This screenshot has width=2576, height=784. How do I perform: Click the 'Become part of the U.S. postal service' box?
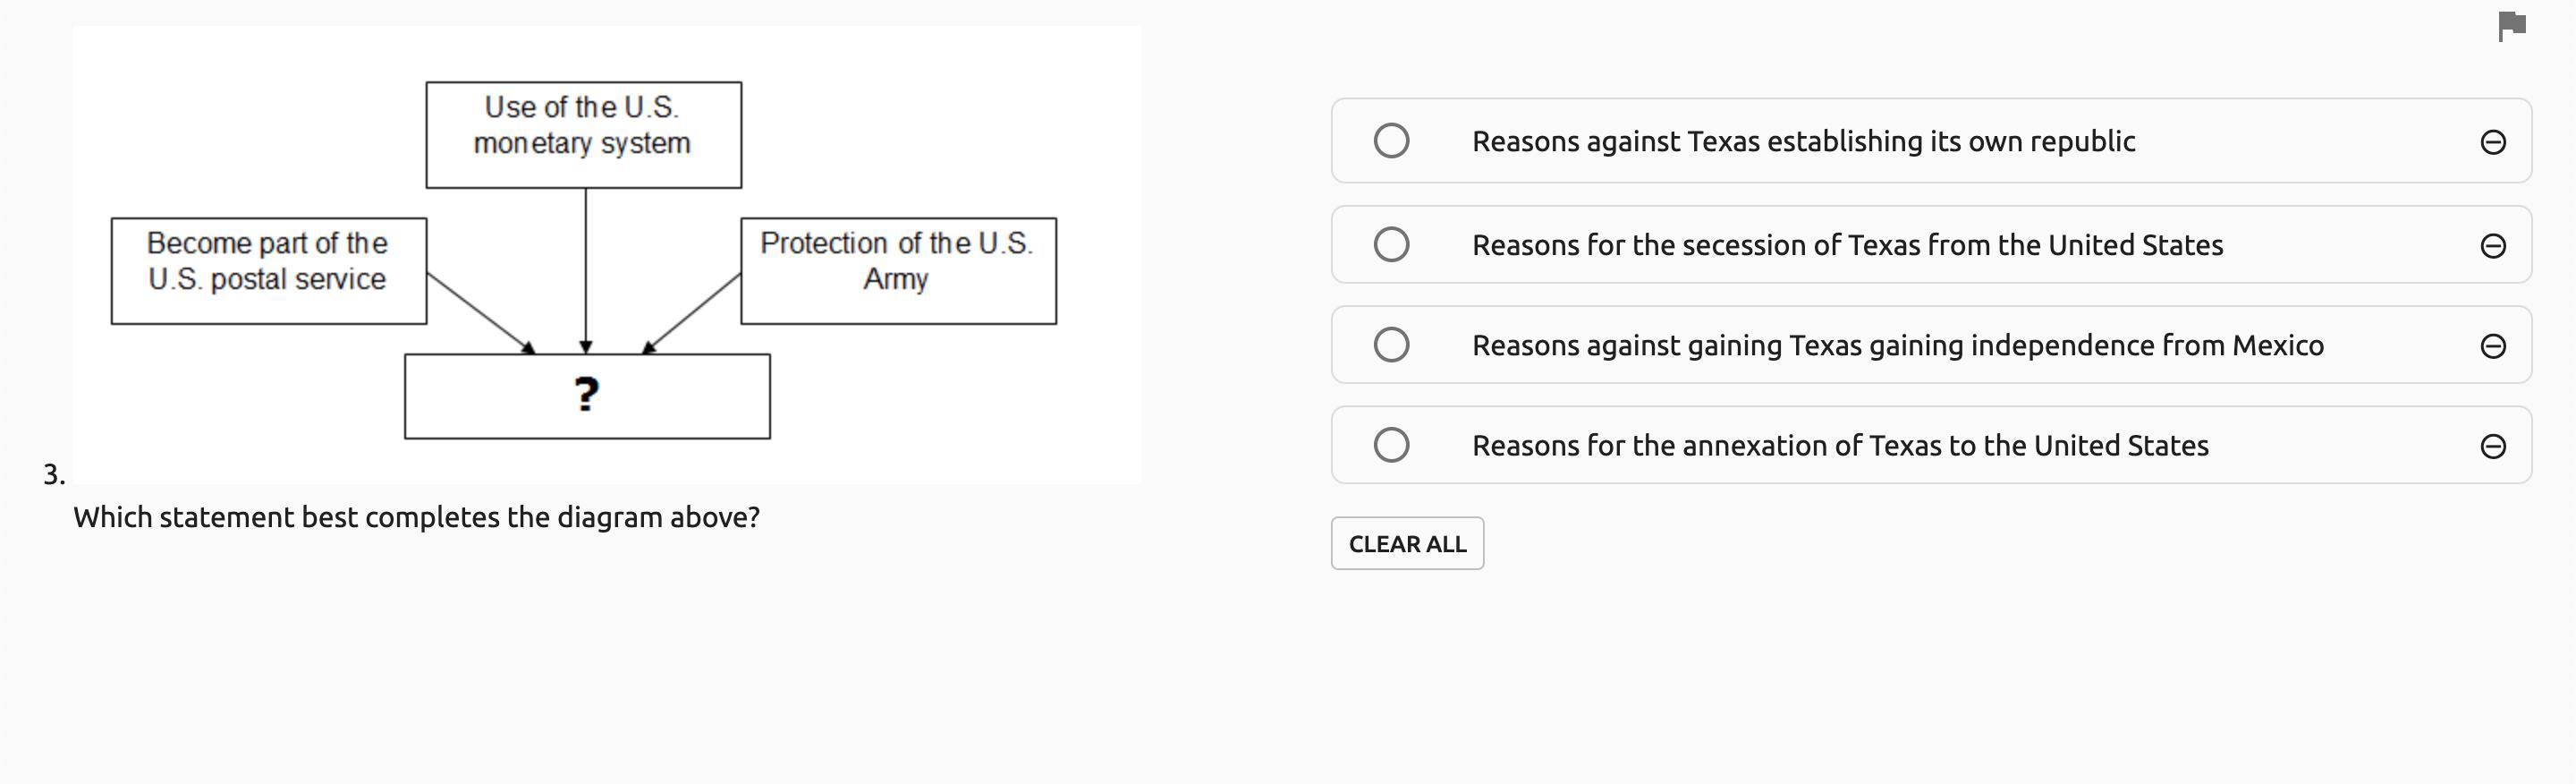pos(268,270)
